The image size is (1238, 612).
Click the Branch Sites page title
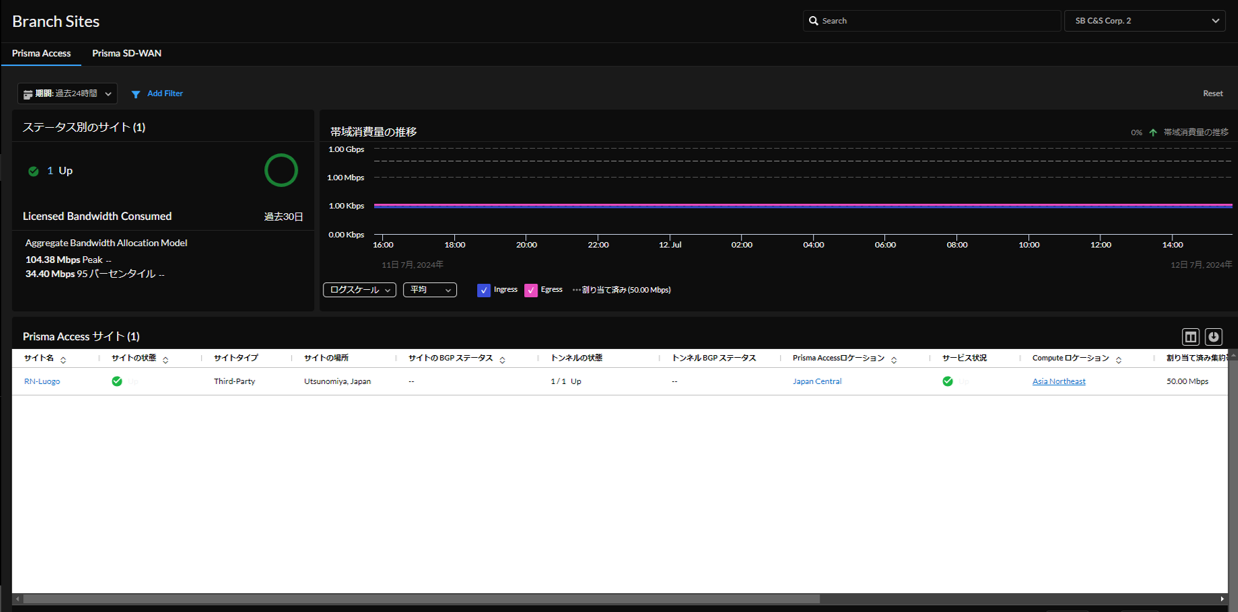tap(56, 21)
